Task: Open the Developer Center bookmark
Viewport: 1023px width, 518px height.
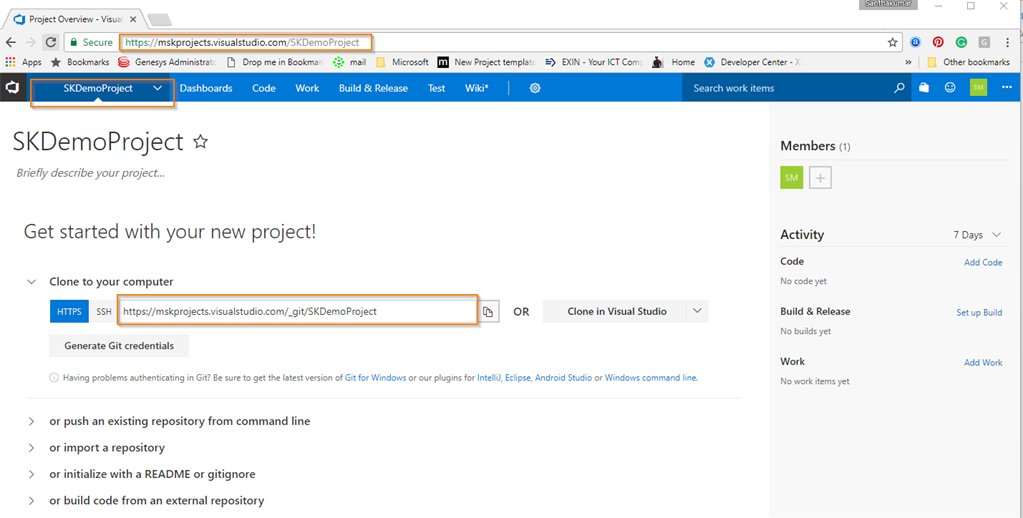Action: [x=753, y=62]
